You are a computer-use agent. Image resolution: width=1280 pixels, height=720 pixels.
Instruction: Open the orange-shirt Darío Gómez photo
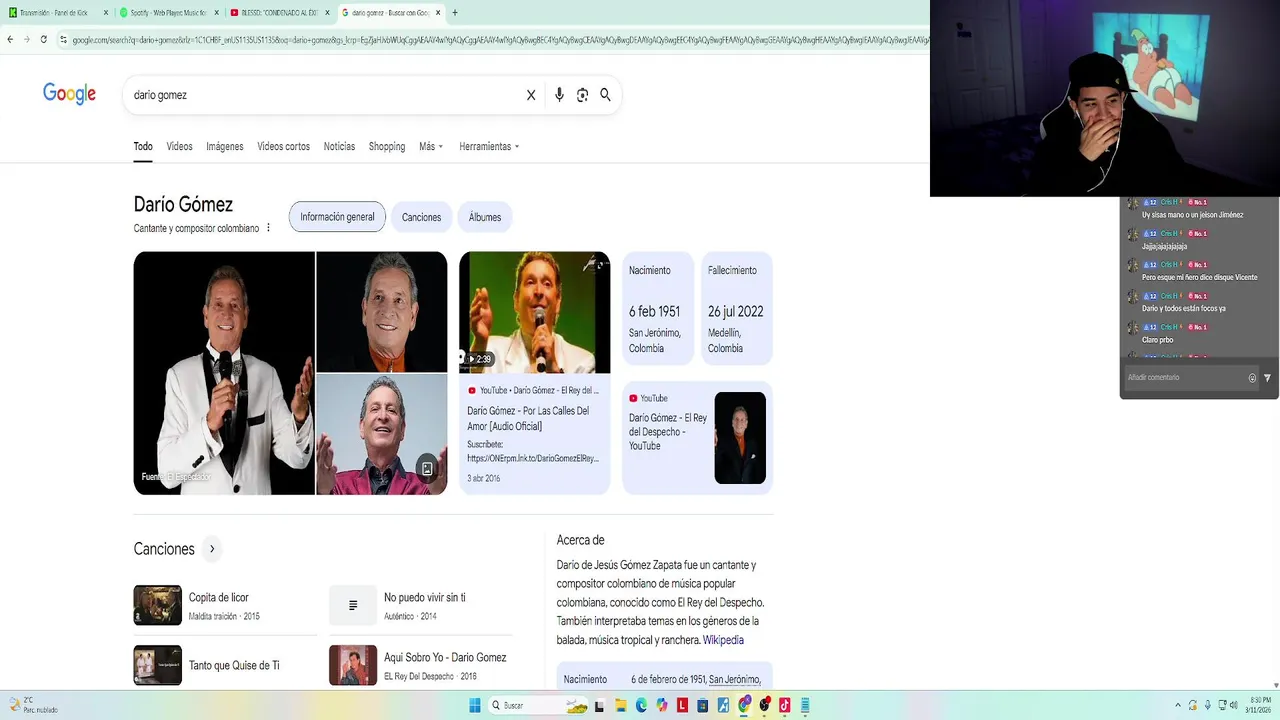pos(382,311)
